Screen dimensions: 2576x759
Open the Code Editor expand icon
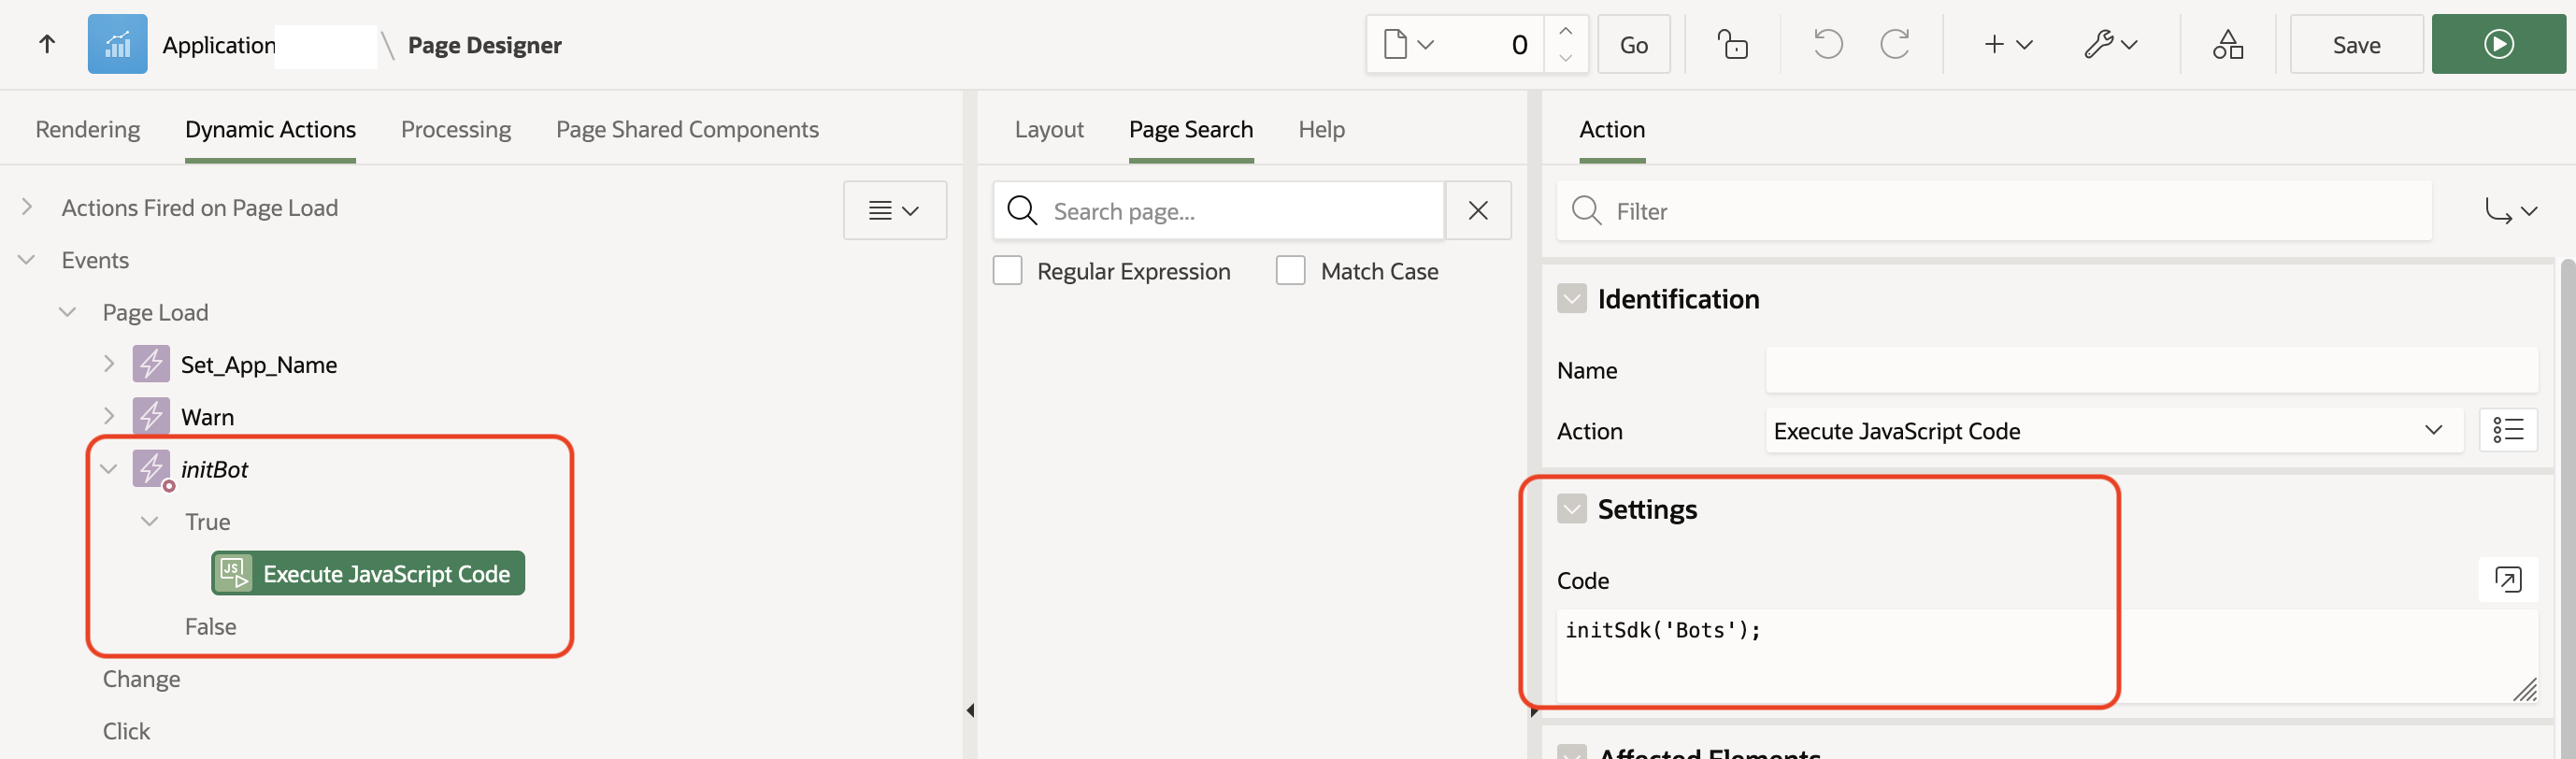point(2508,579)
